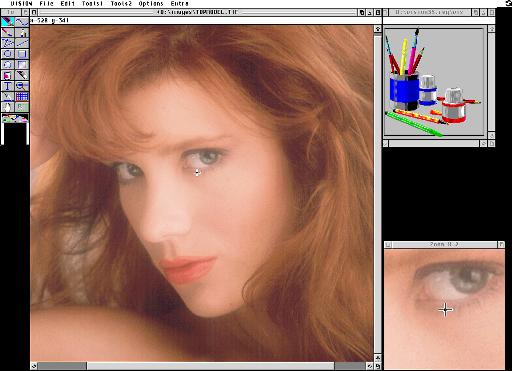This screenshot has width=512, height=371.
Task: Choose the hollow circle drawing tool
Action: coord(7,54)
